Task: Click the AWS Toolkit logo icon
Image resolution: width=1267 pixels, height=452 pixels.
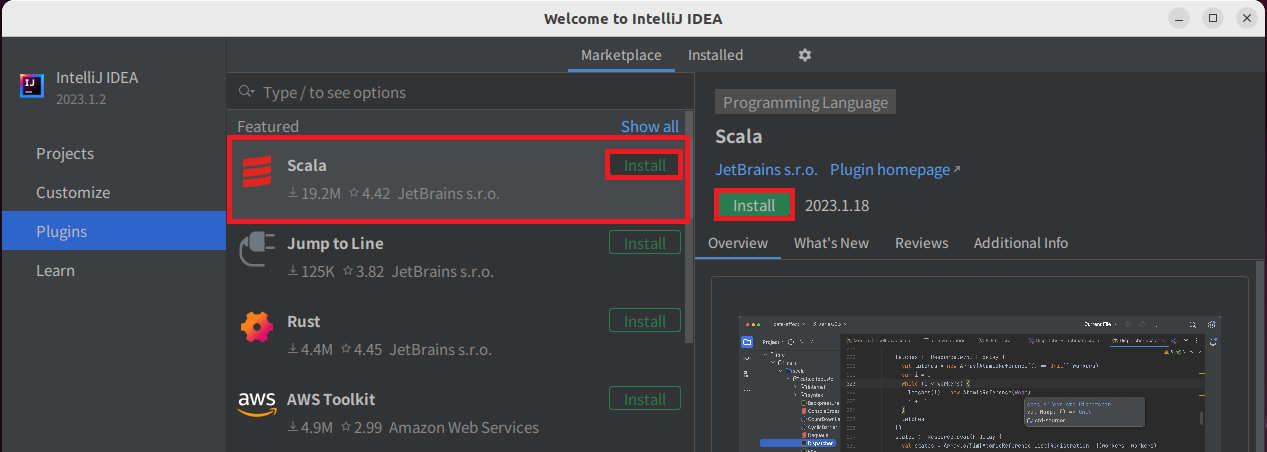Action: [257, 404]
